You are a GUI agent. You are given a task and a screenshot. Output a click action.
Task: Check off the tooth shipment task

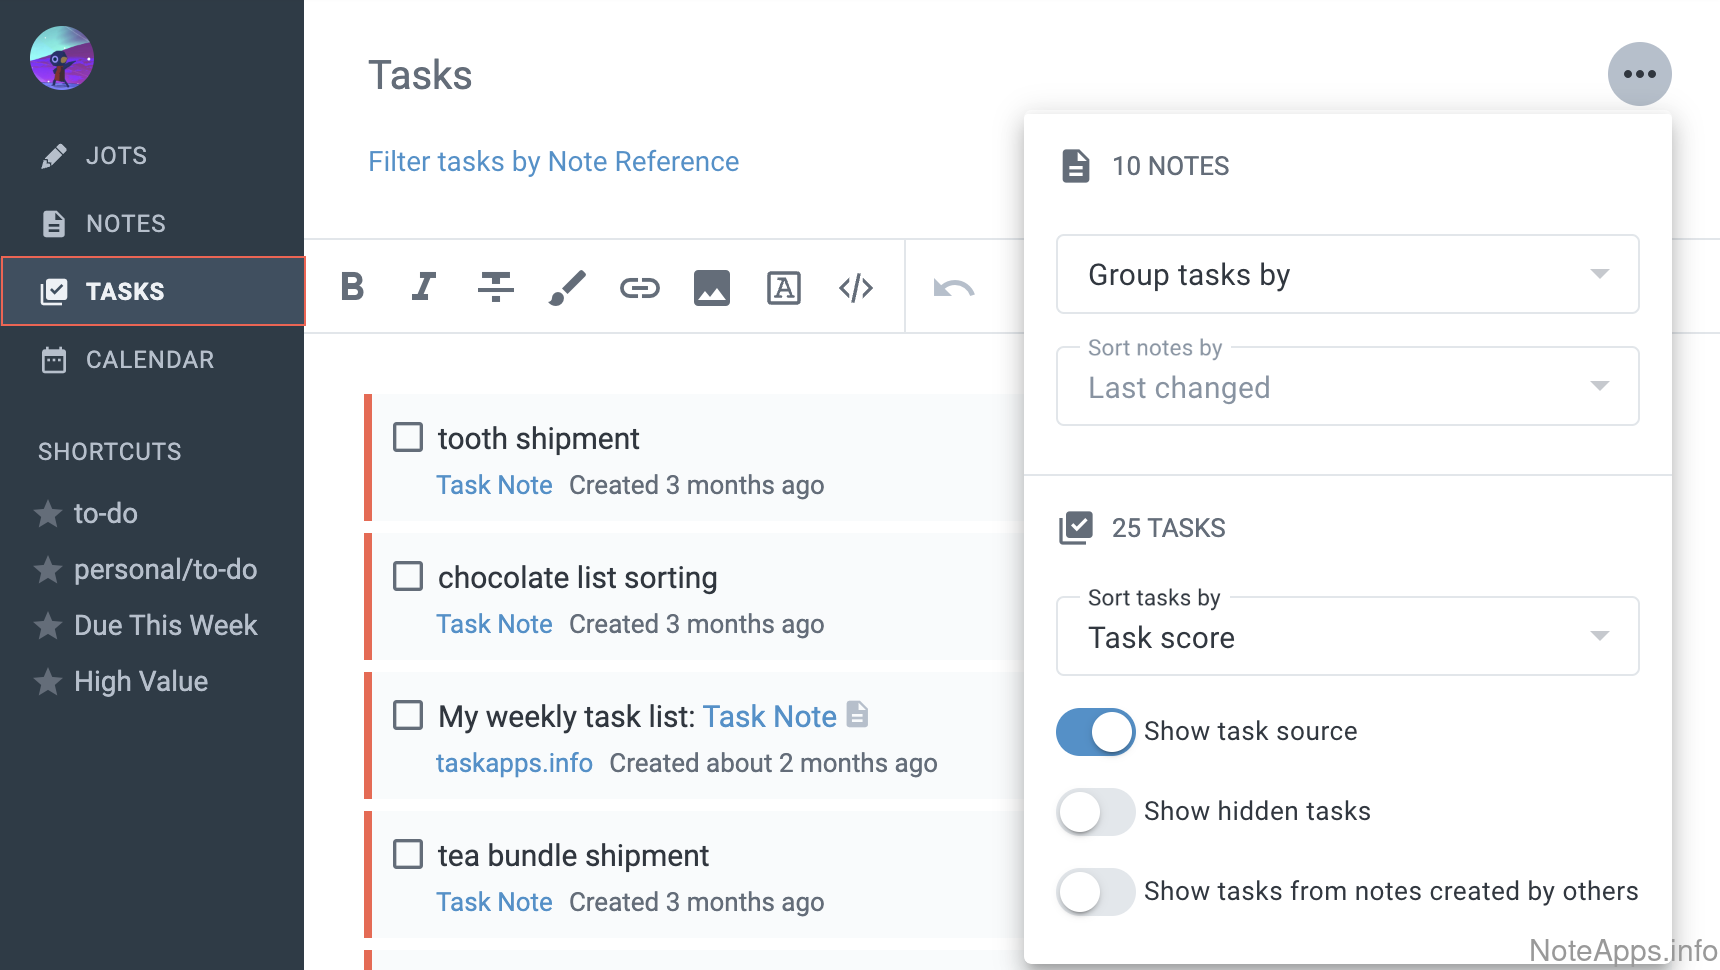408,438
